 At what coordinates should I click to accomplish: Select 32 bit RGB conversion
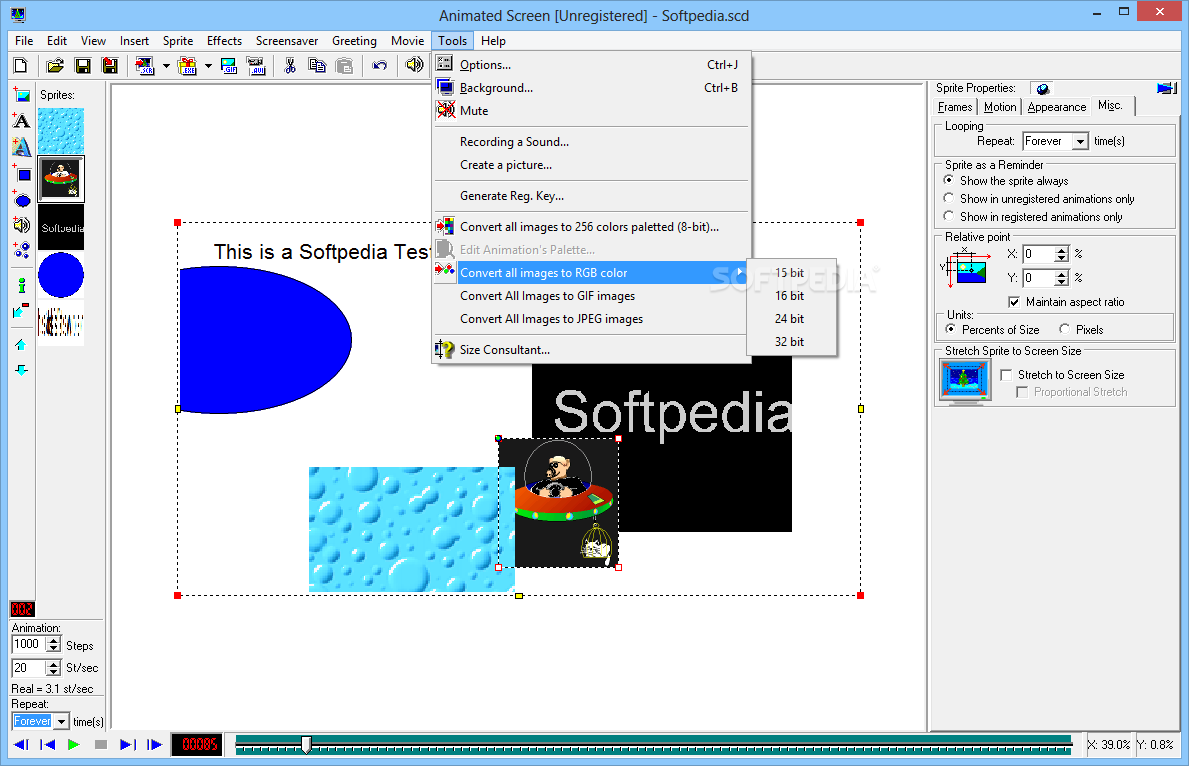coord(792,342)
